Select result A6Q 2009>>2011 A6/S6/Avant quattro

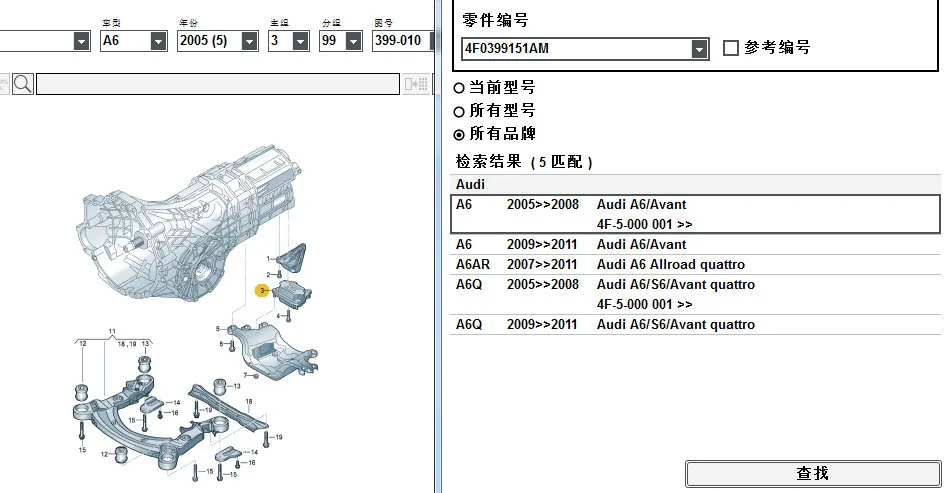695,324
